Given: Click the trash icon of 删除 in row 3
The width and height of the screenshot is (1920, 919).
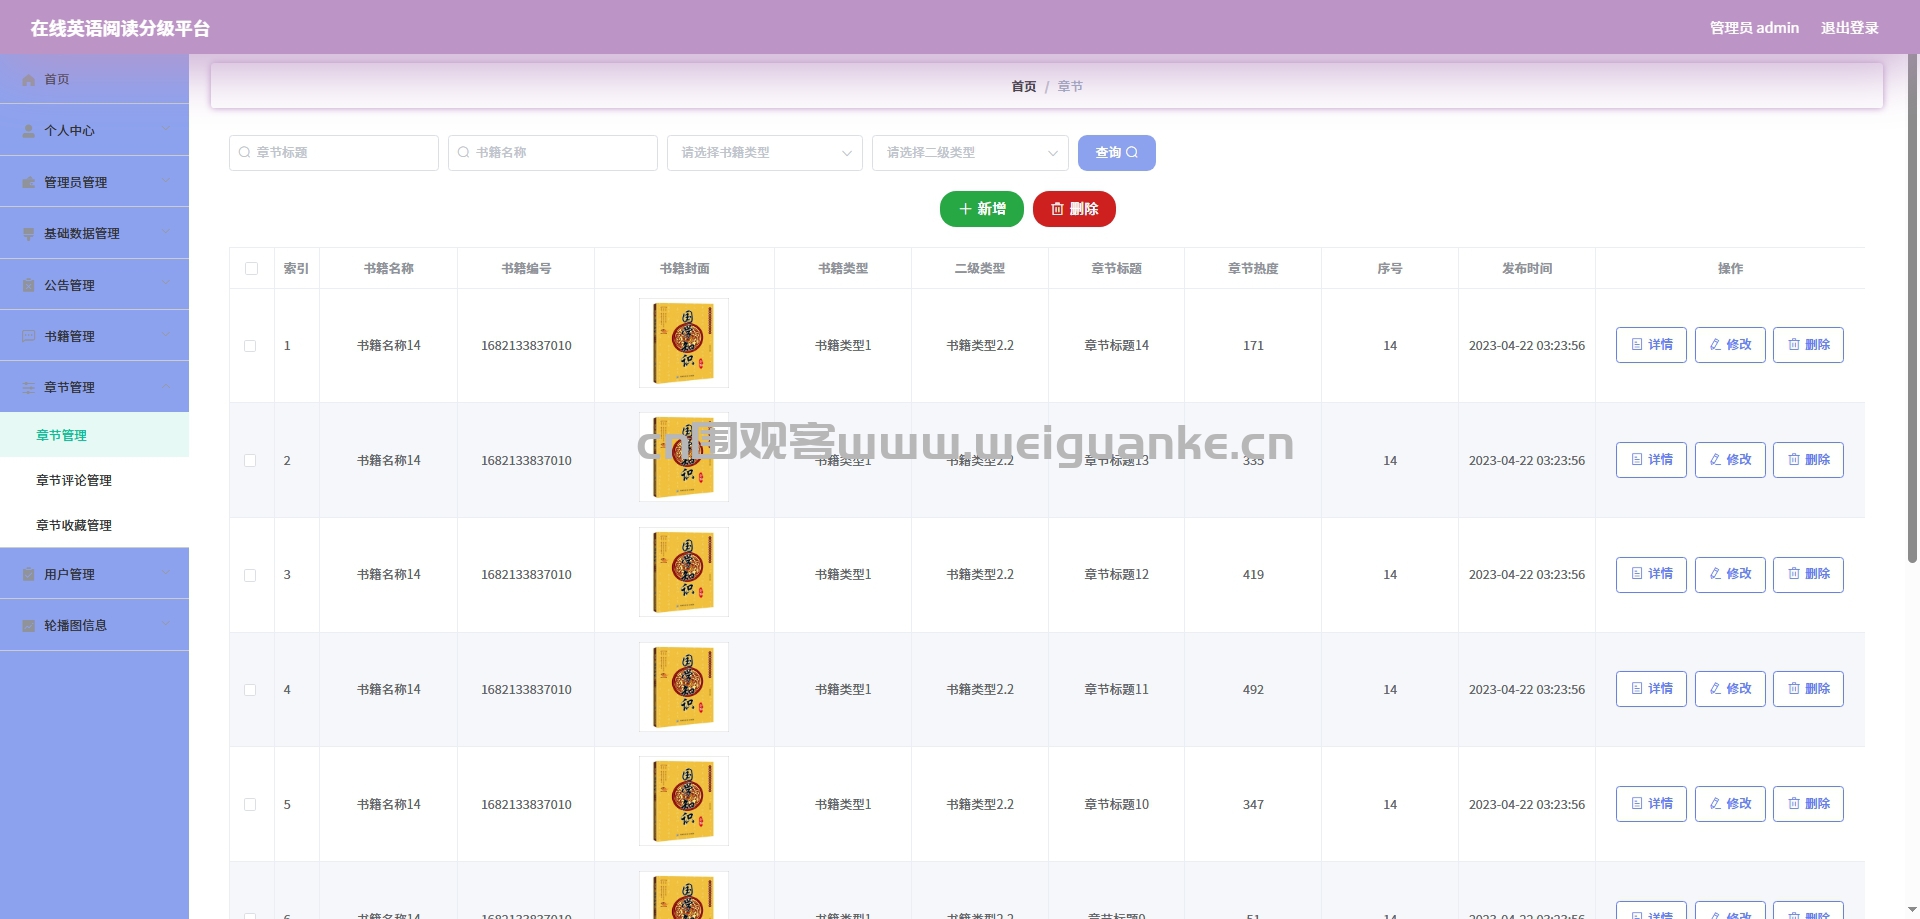Looking at the screenshot, I should tap(1794, 574).
